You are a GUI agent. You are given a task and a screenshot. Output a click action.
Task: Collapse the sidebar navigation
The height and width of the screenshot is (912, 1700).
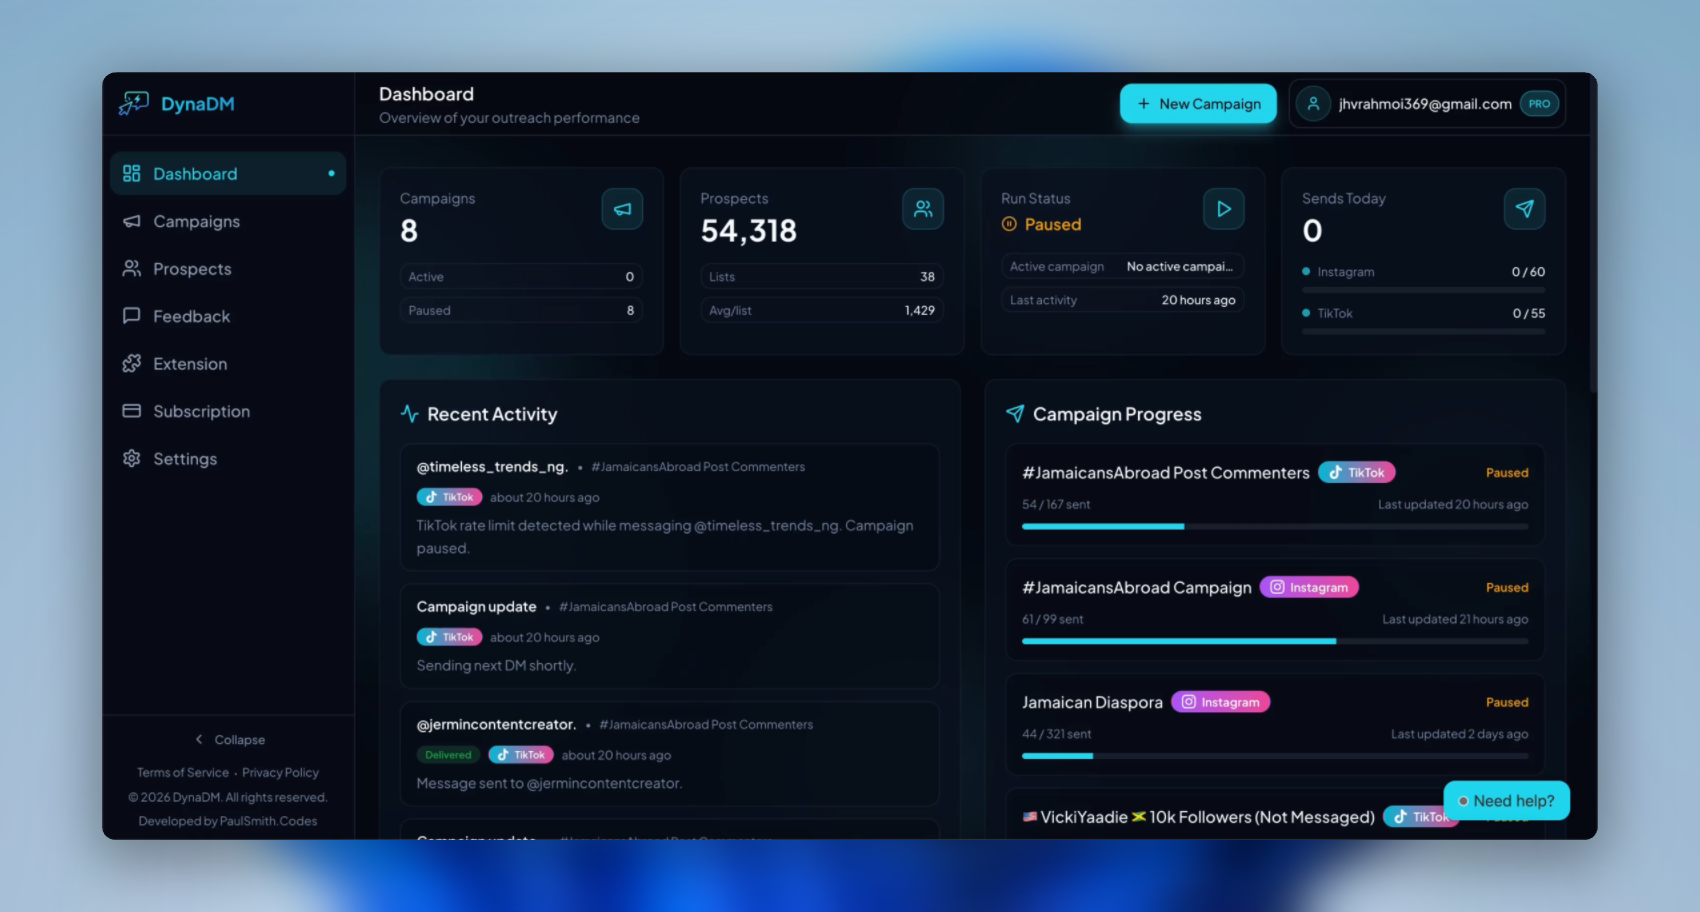pyautogui.click(x=229, y=739)
